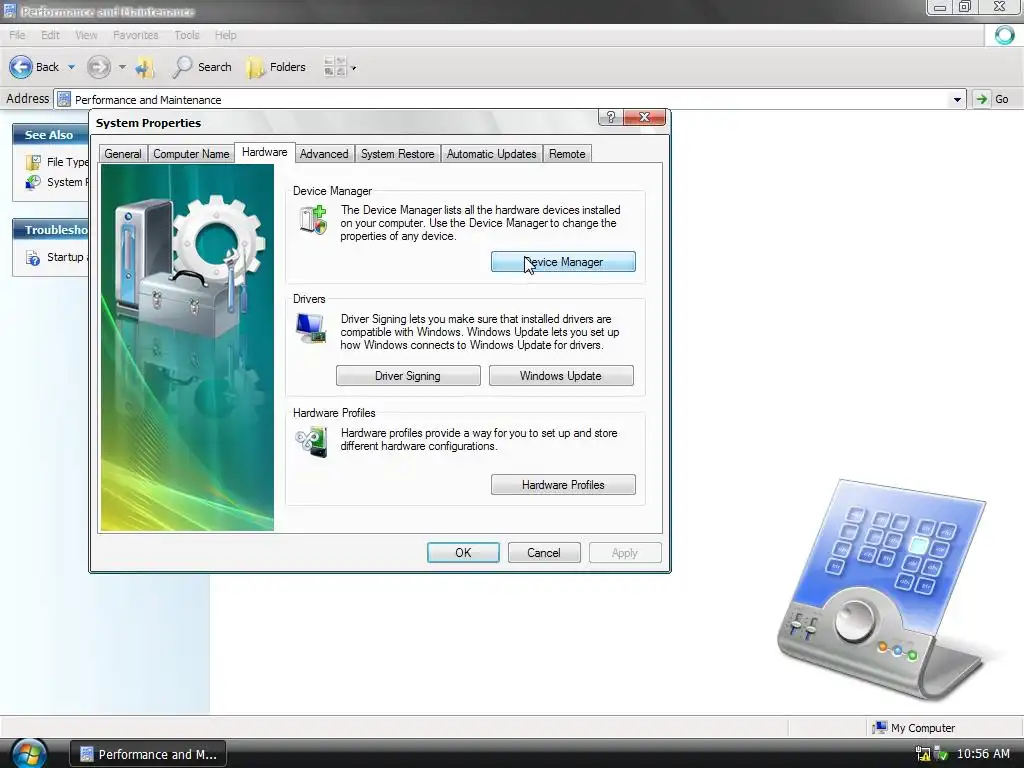1024x768 pixels.
Task: Open the Remote tab
Action: (x=567, y=154)
